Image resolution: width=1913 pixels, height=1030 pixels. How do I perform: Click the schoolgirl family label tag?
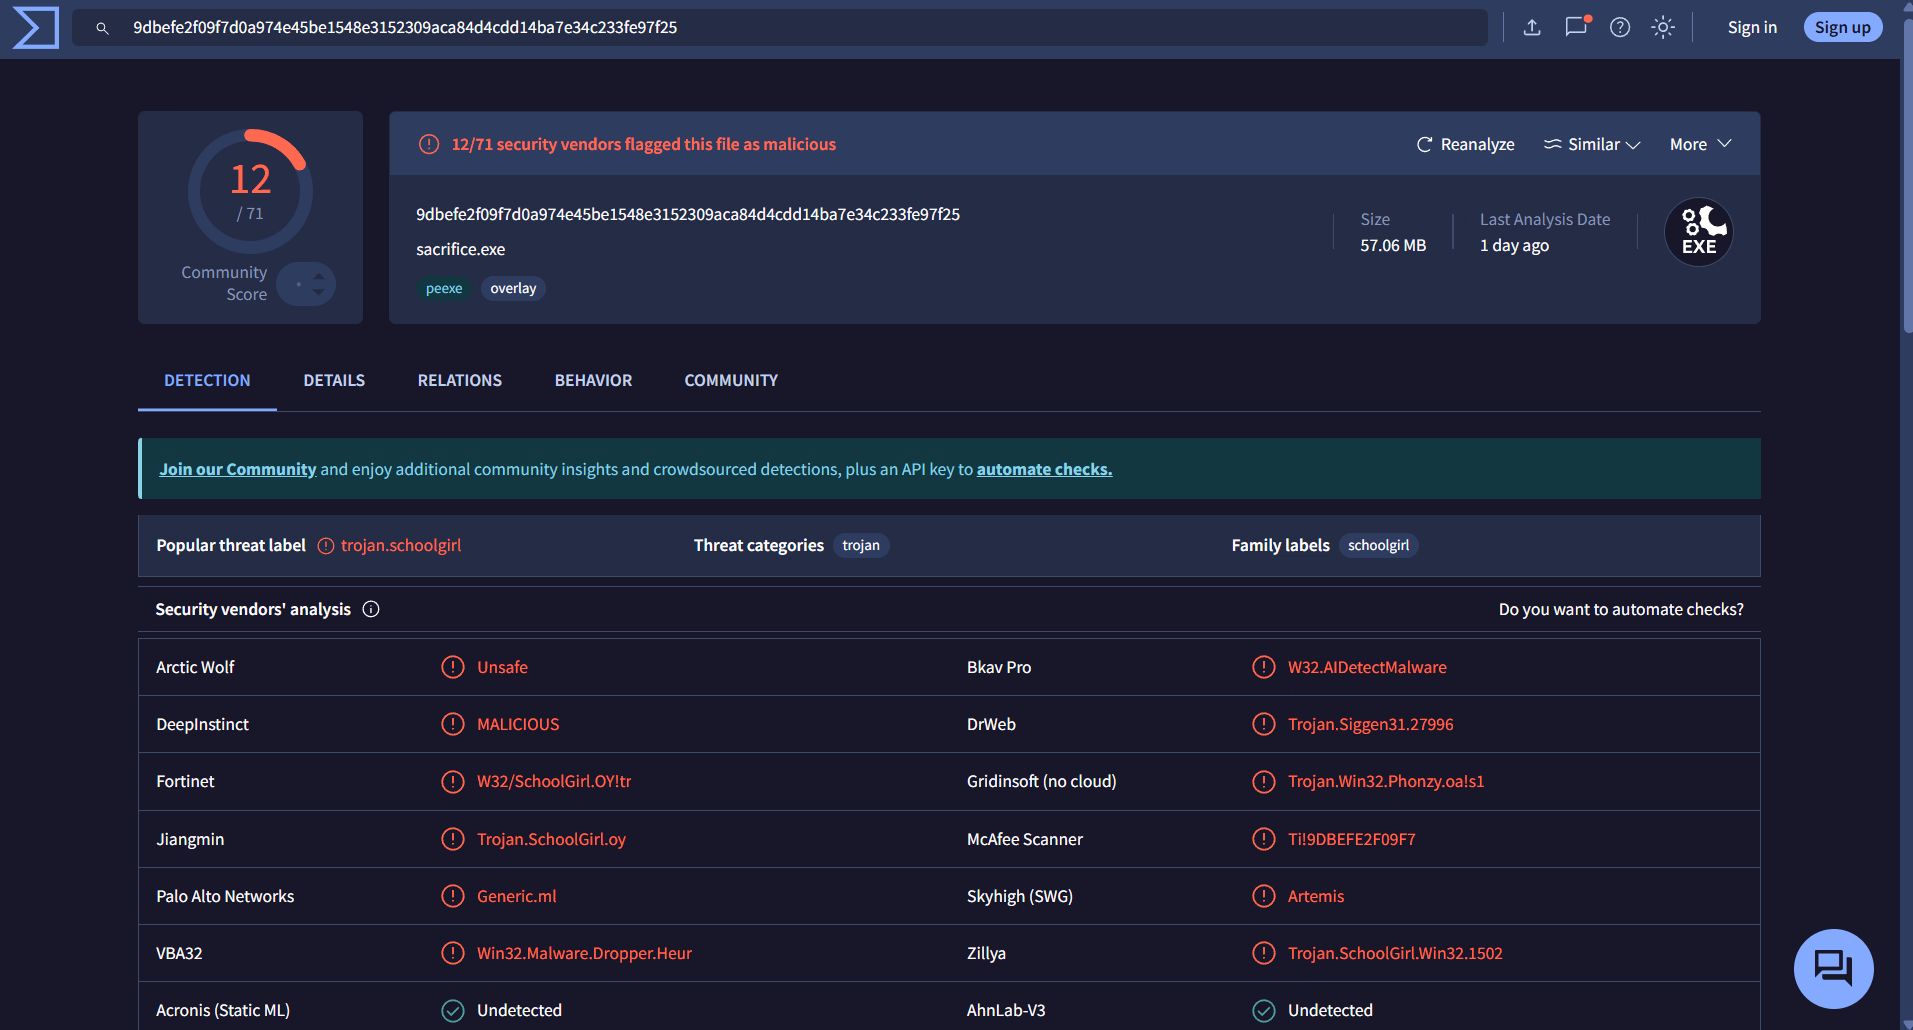pyautogui.click(x=1378, y=545)
